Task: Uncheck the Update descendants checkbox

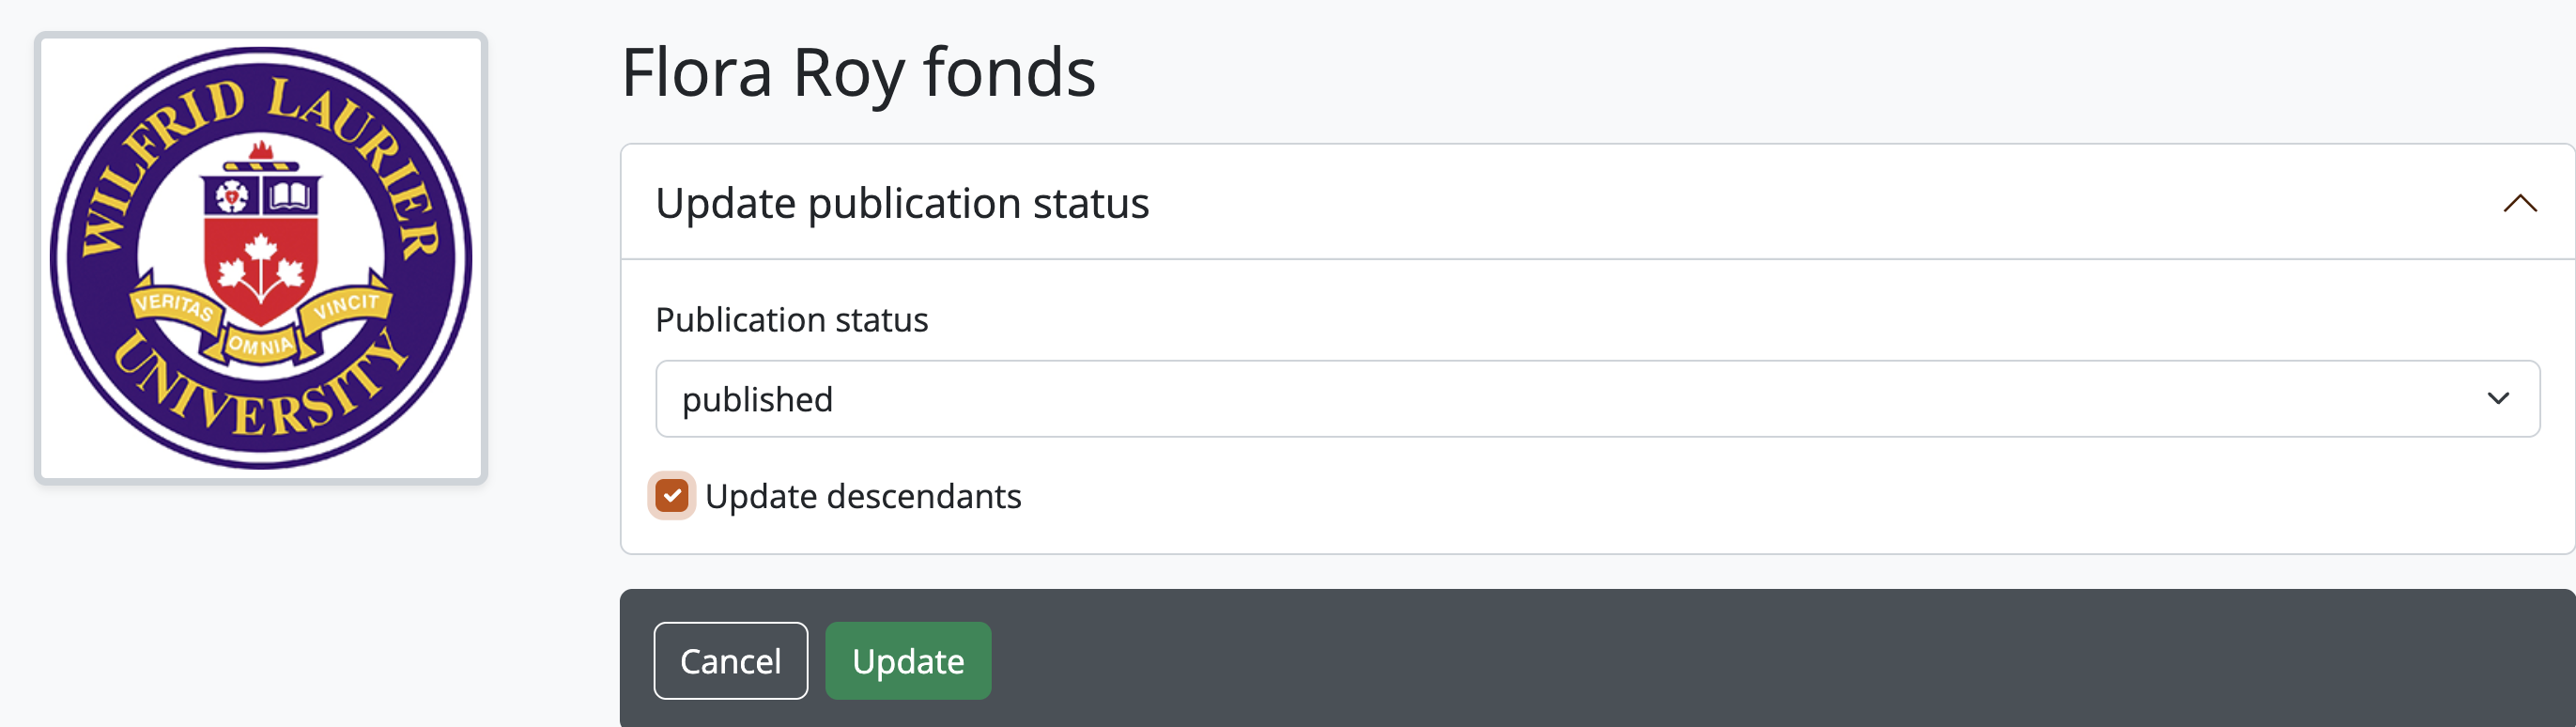Action: tap(672, 496)
